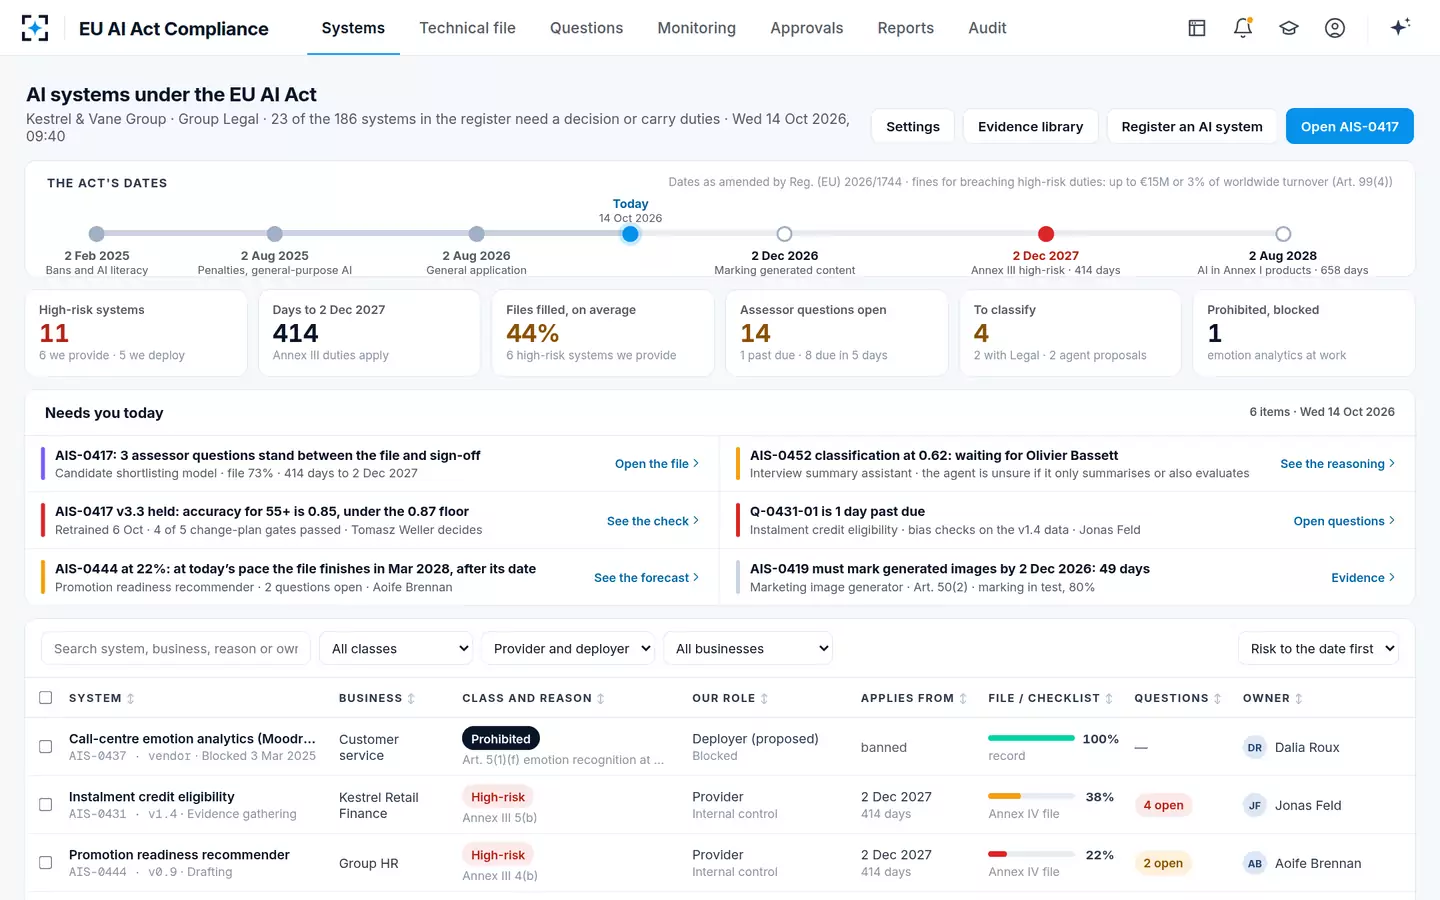Open the user account profile icon

[x=1335, y=28]
